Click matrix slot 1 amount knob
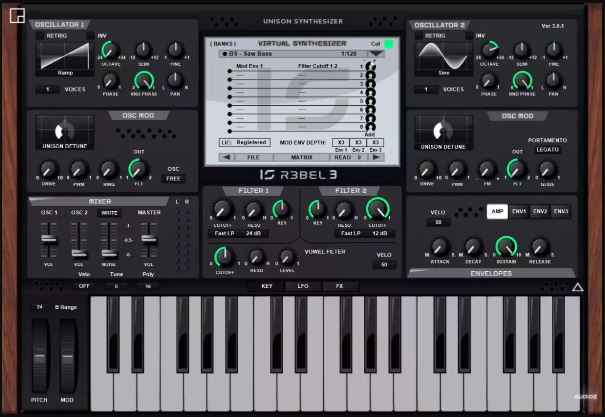 click(x=370, y=67)
